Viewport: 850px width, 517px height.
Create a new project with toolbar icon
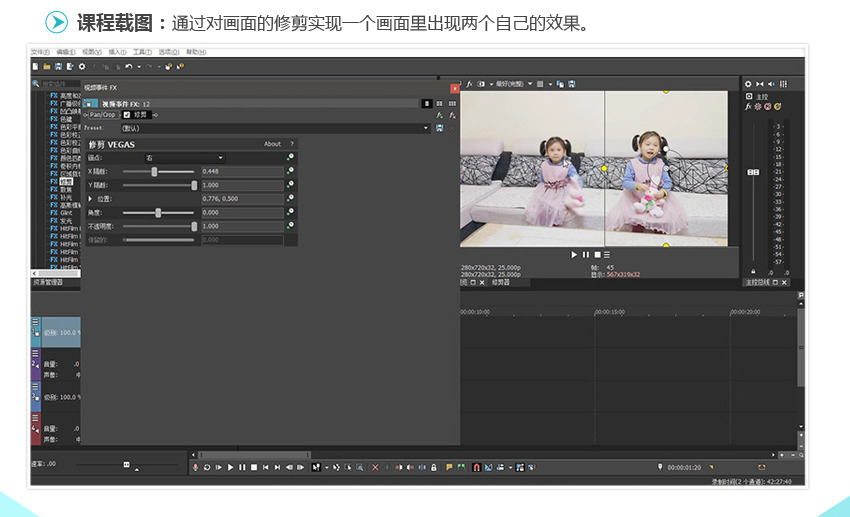[x=35, y=67]
